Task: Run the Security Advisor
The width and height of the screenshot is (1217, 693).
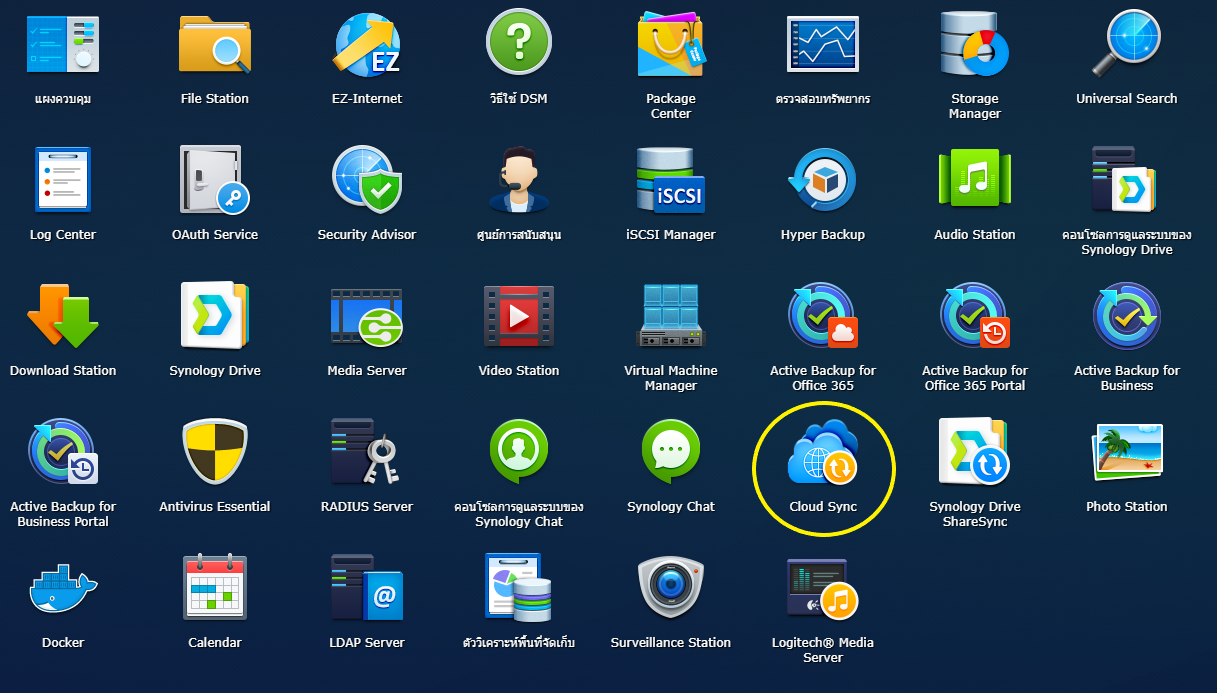Action: coord(367,180)
